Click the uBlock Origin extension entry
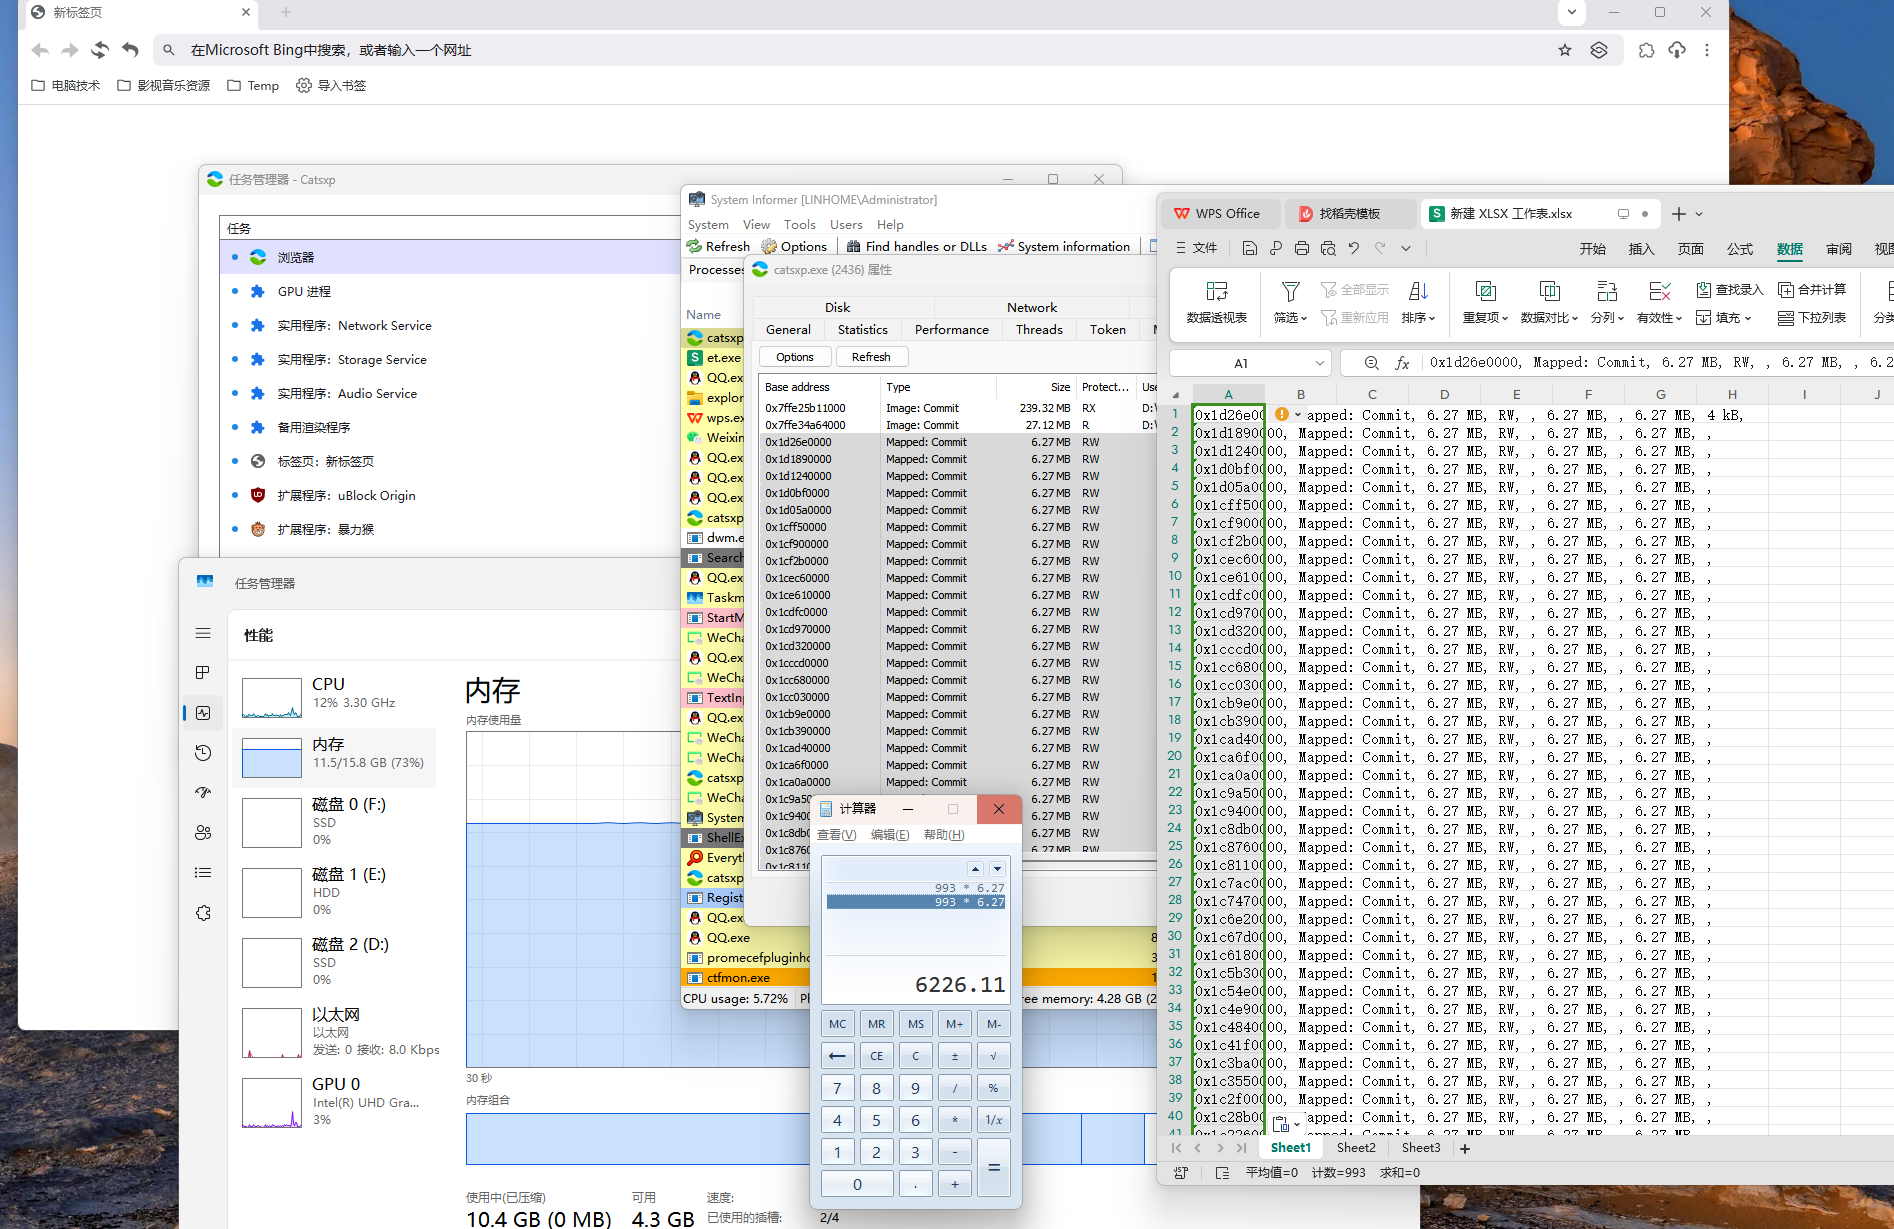Image resolution: width=1894 pixels, height=1229 pixels. pos(346,495)
